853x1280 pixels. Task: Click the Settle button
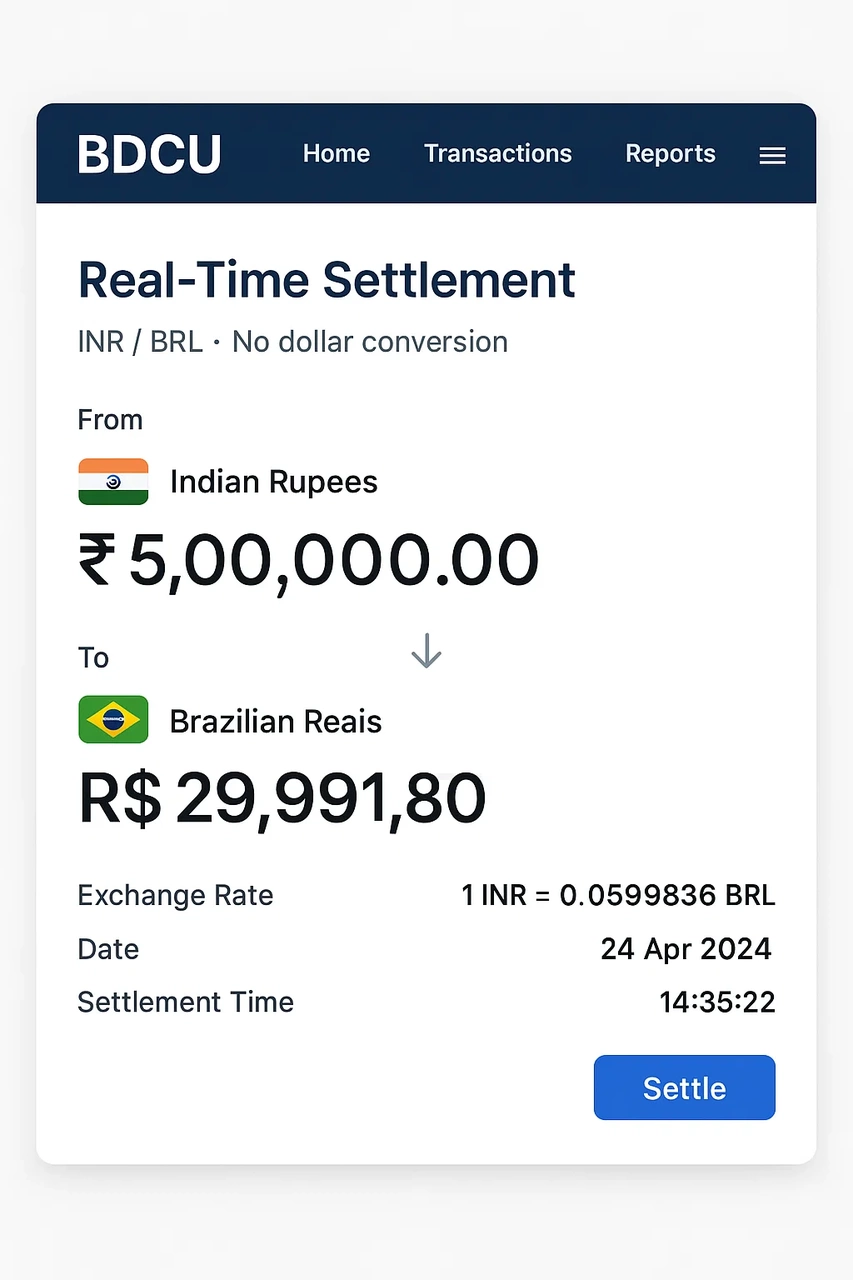click(684, 1087)
